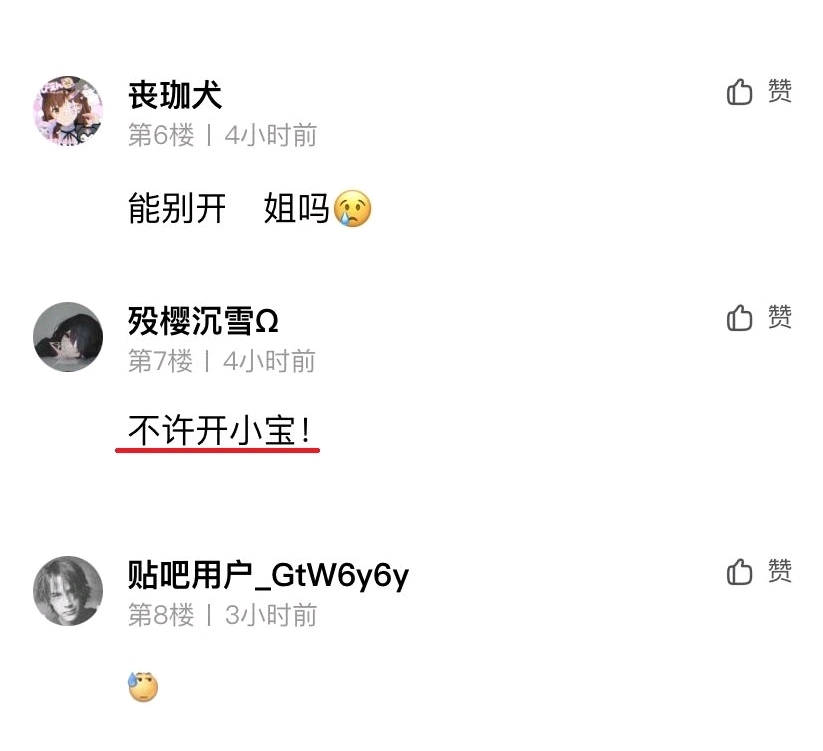823x751 pixels.
Task: Click the 赞 label on the 7th floor comment
Action: (x=780, y=316)
